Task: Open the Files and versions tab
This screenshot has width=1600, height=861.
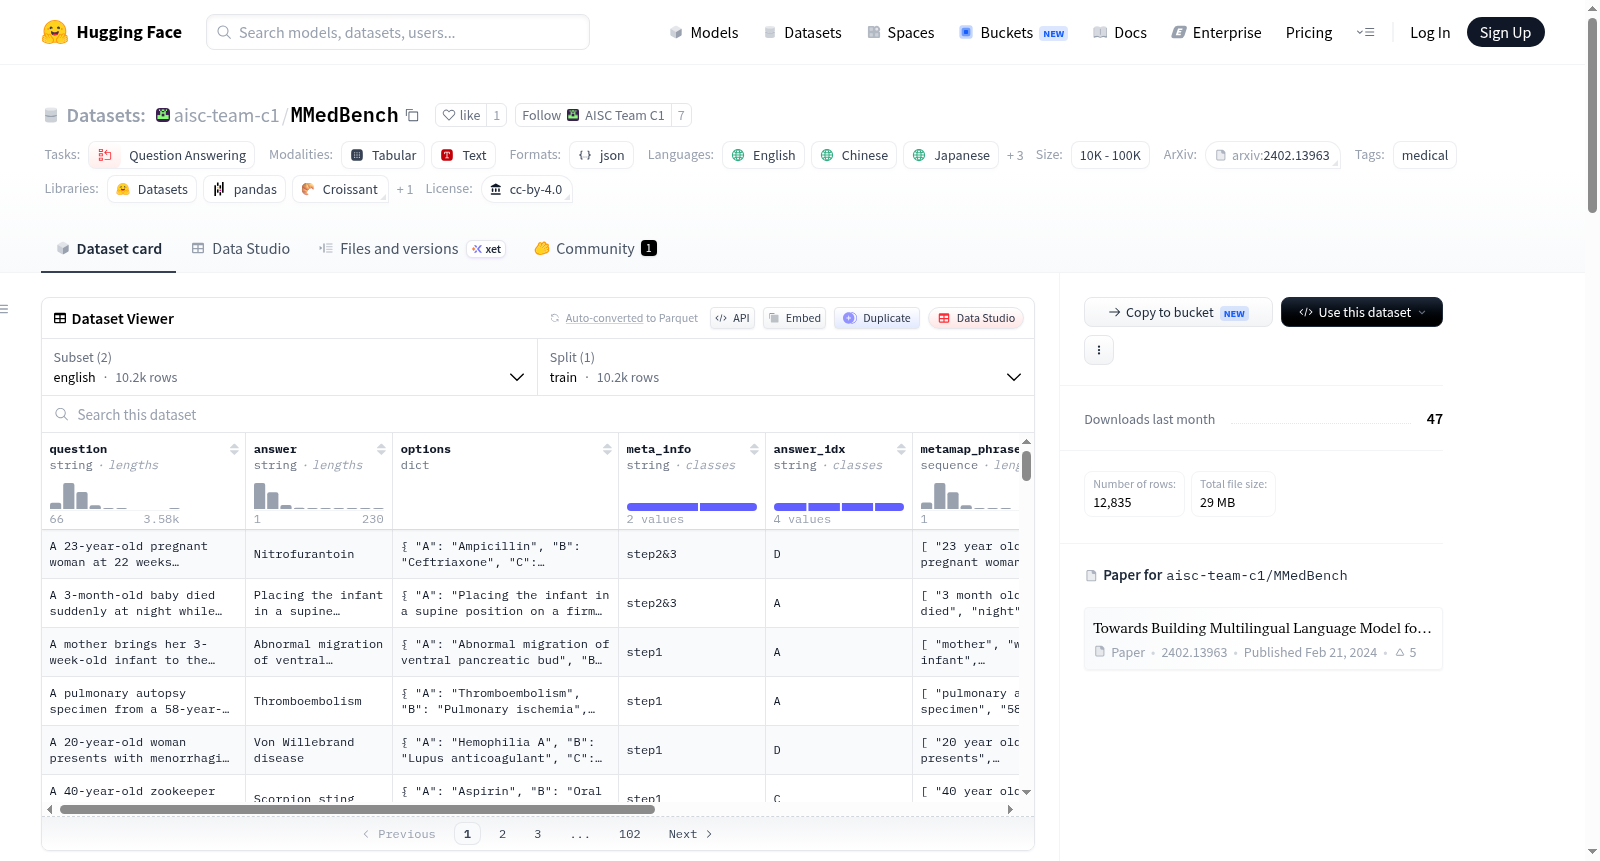Action: click(411, 249)
